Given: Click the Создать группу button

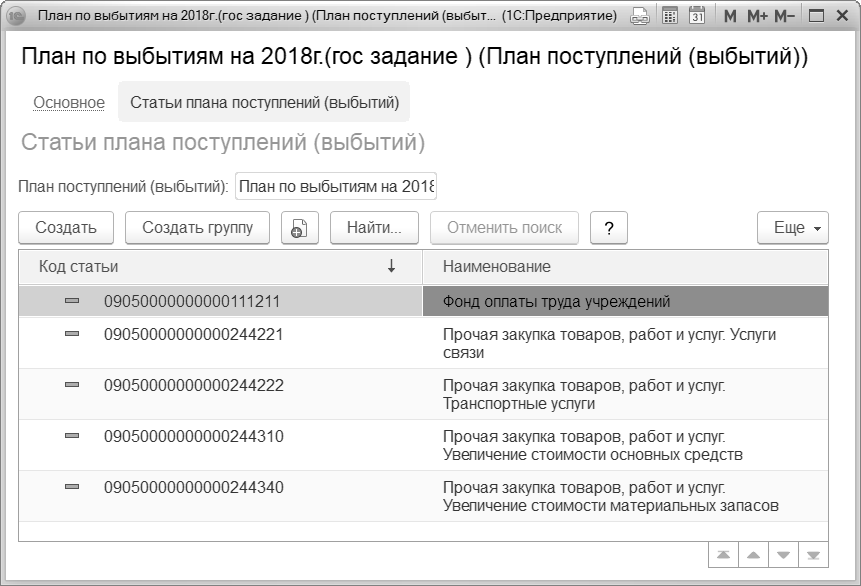Looking at the screenshot, I should tap(197, 227).
